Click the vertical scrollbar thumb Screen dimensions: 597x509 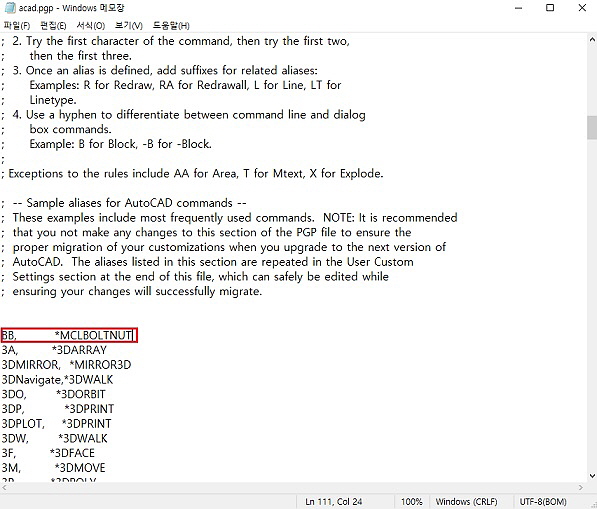592,128
